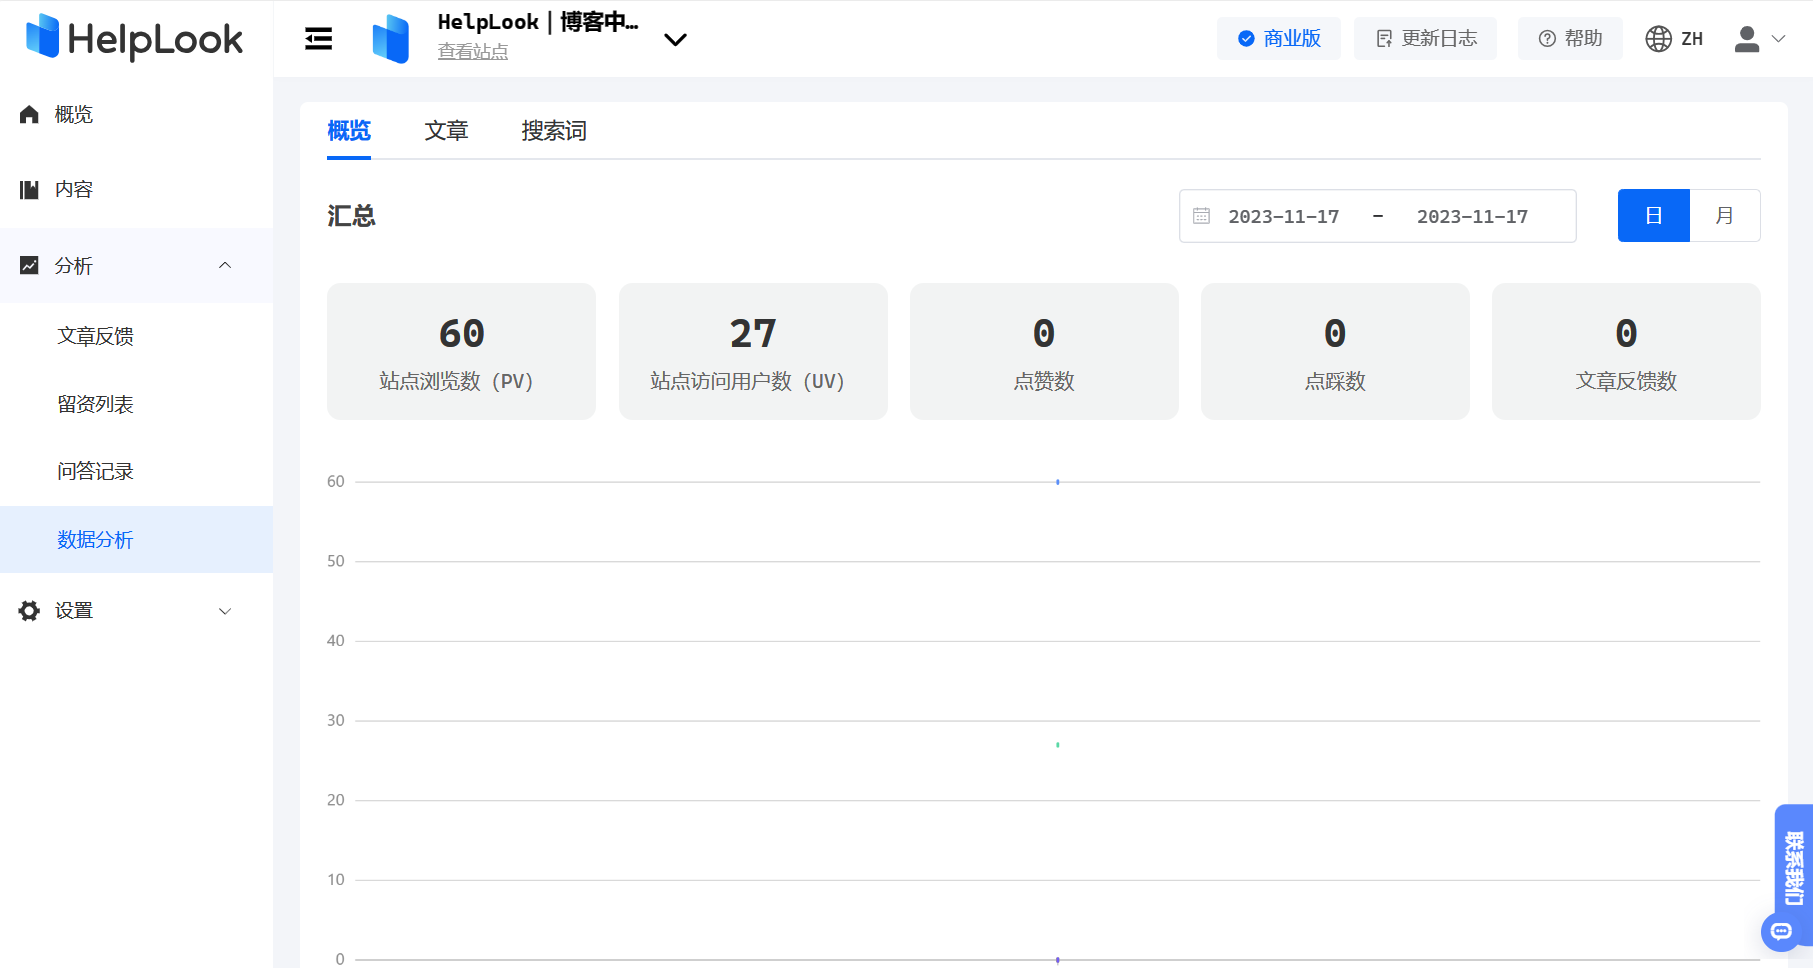Viewport: 1813px width, 968px height.
Task: Switch chart granularity to 月 (month)
Action: coord(1724,216)
